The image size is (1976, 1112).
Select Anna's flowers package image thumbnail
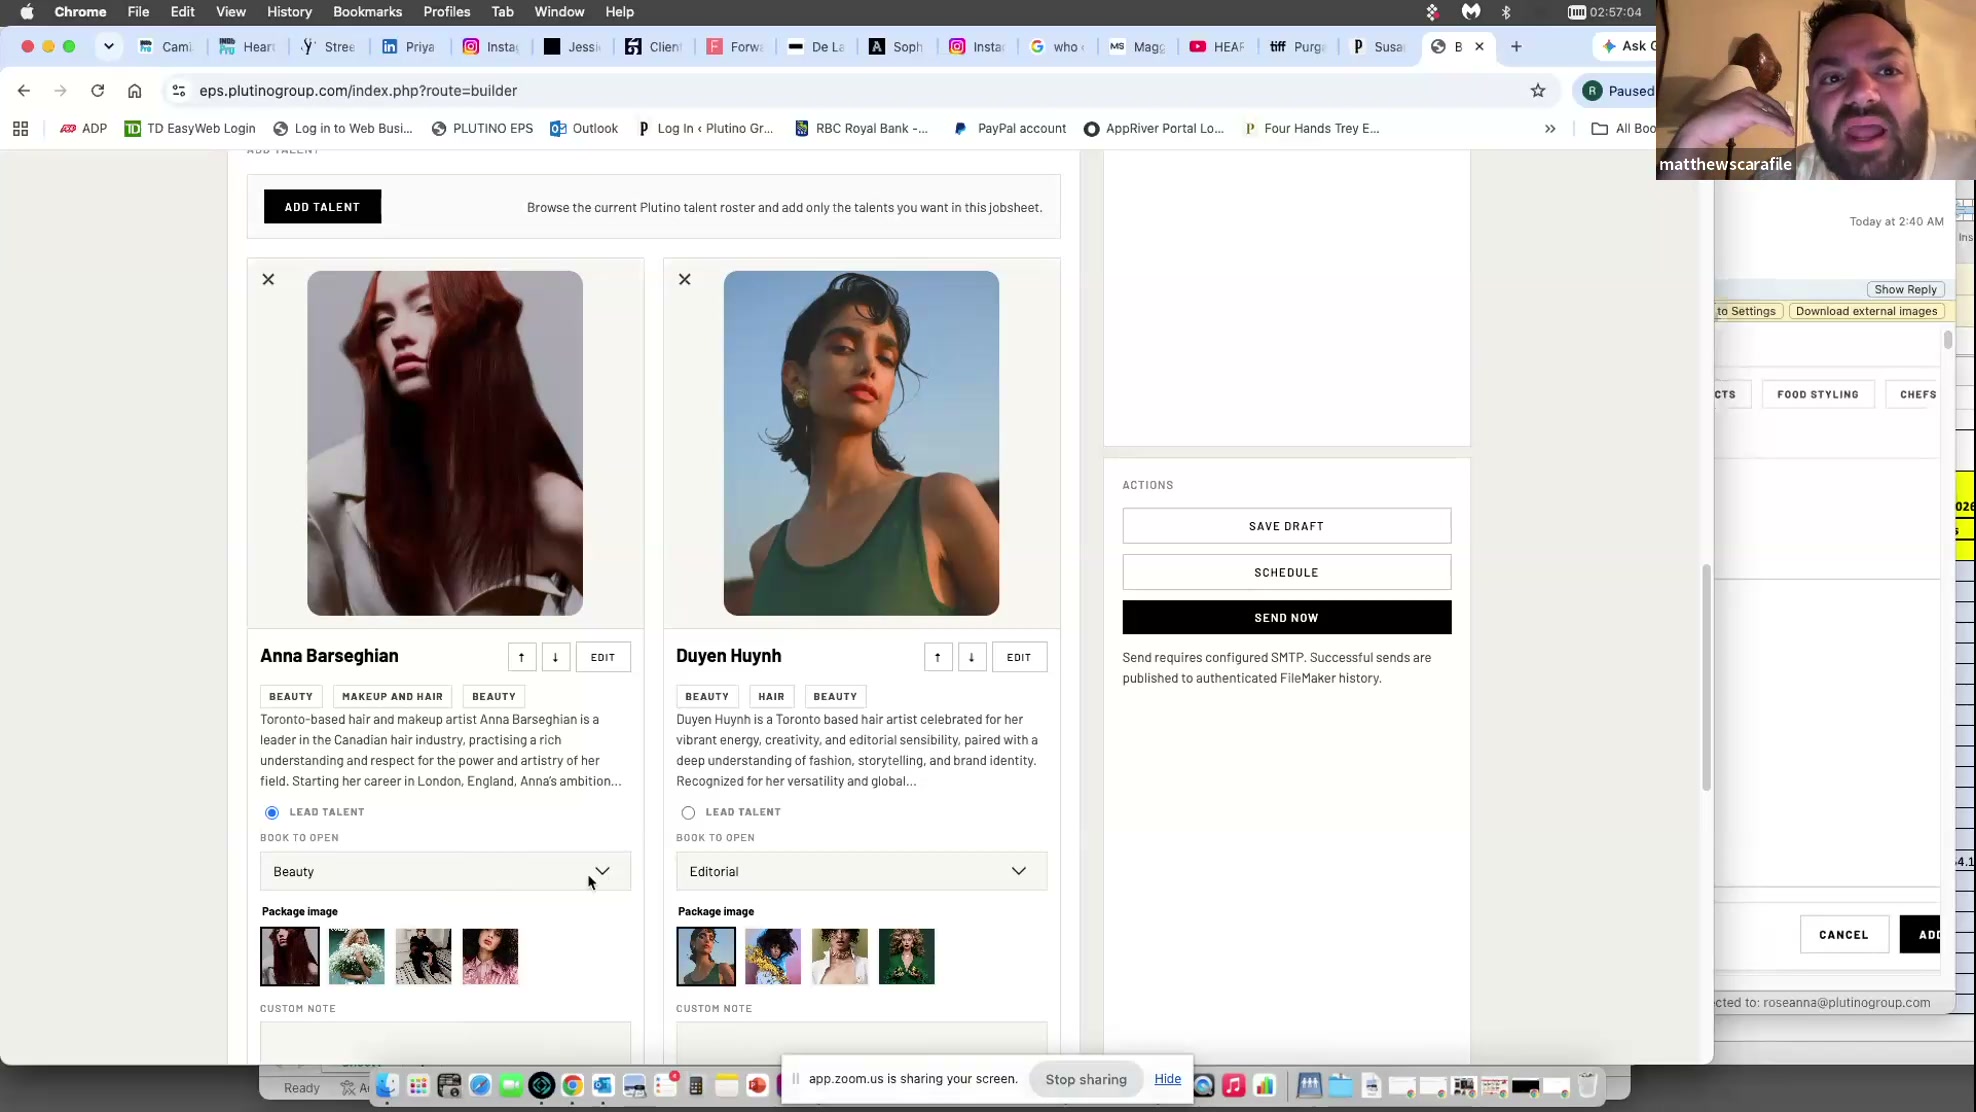pyautogui.click(x=356, y=956)
